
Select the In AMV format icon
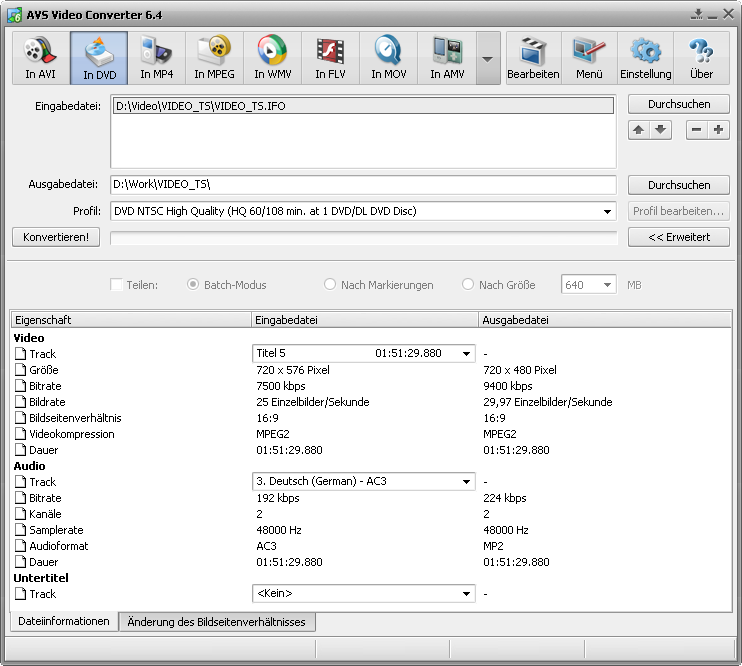(447, 58)
